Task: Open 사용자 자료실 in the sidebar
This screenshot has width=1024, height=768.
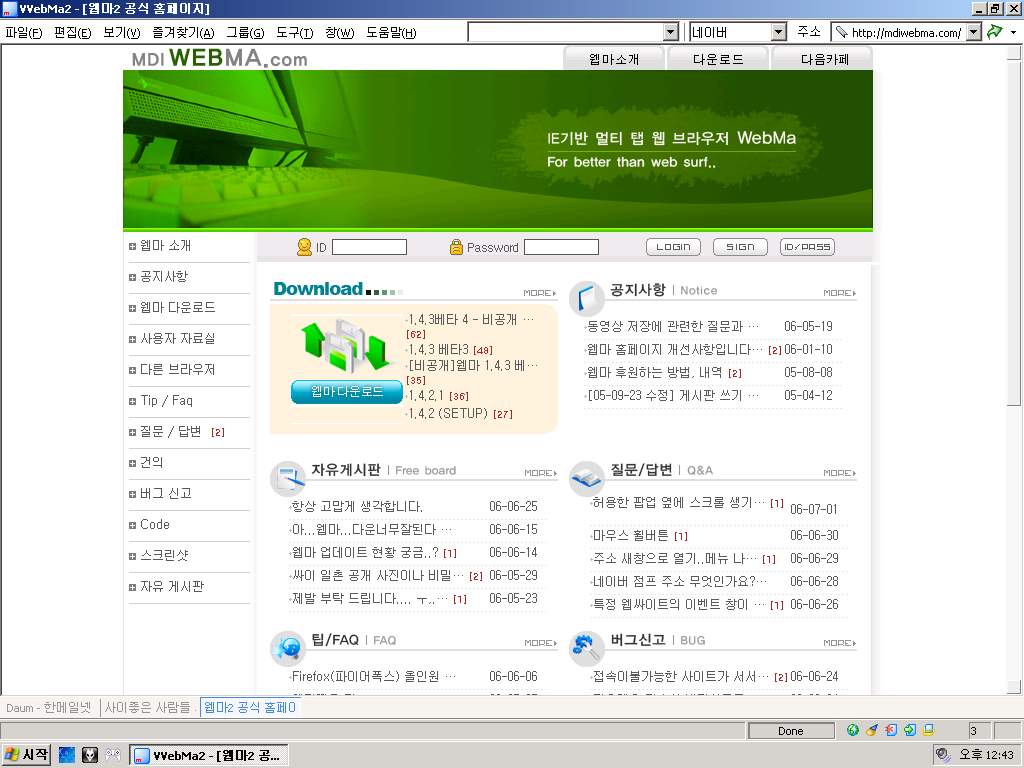Action: tap(177, 338)
